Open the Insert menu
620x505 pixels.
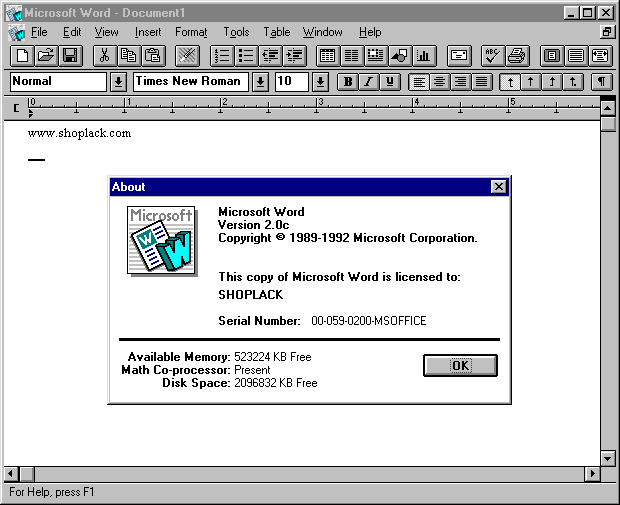pos(148,32)
